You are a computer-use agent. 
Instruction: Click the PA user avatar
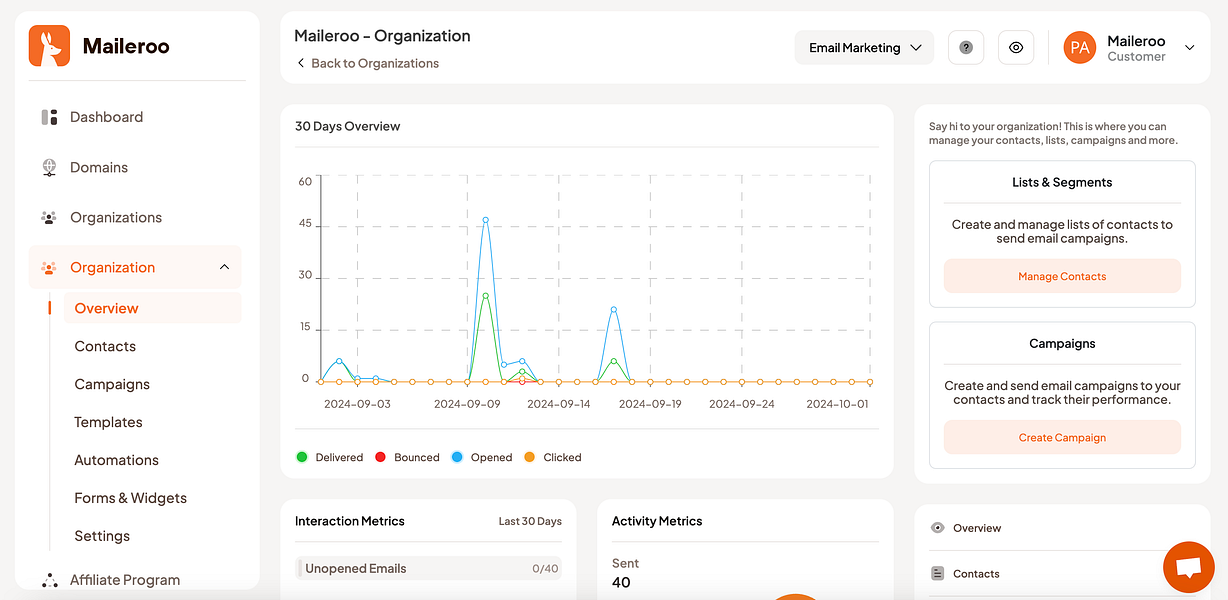(1080, 47)
